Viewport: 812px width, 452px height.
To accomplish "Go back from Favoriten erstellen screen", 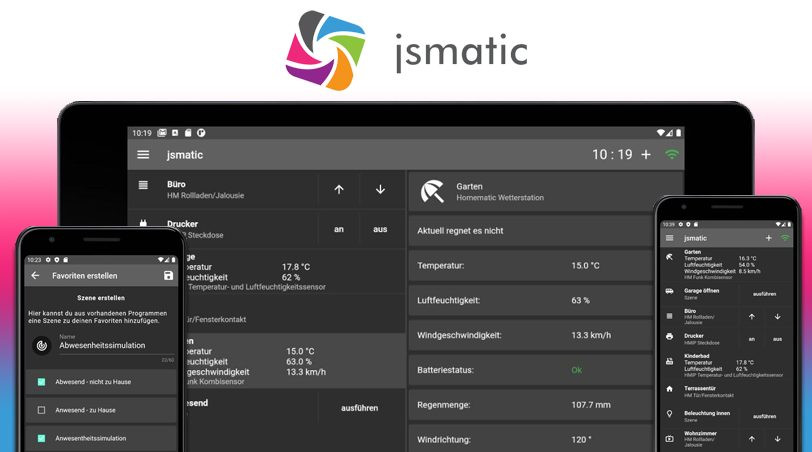I will 35,275.
